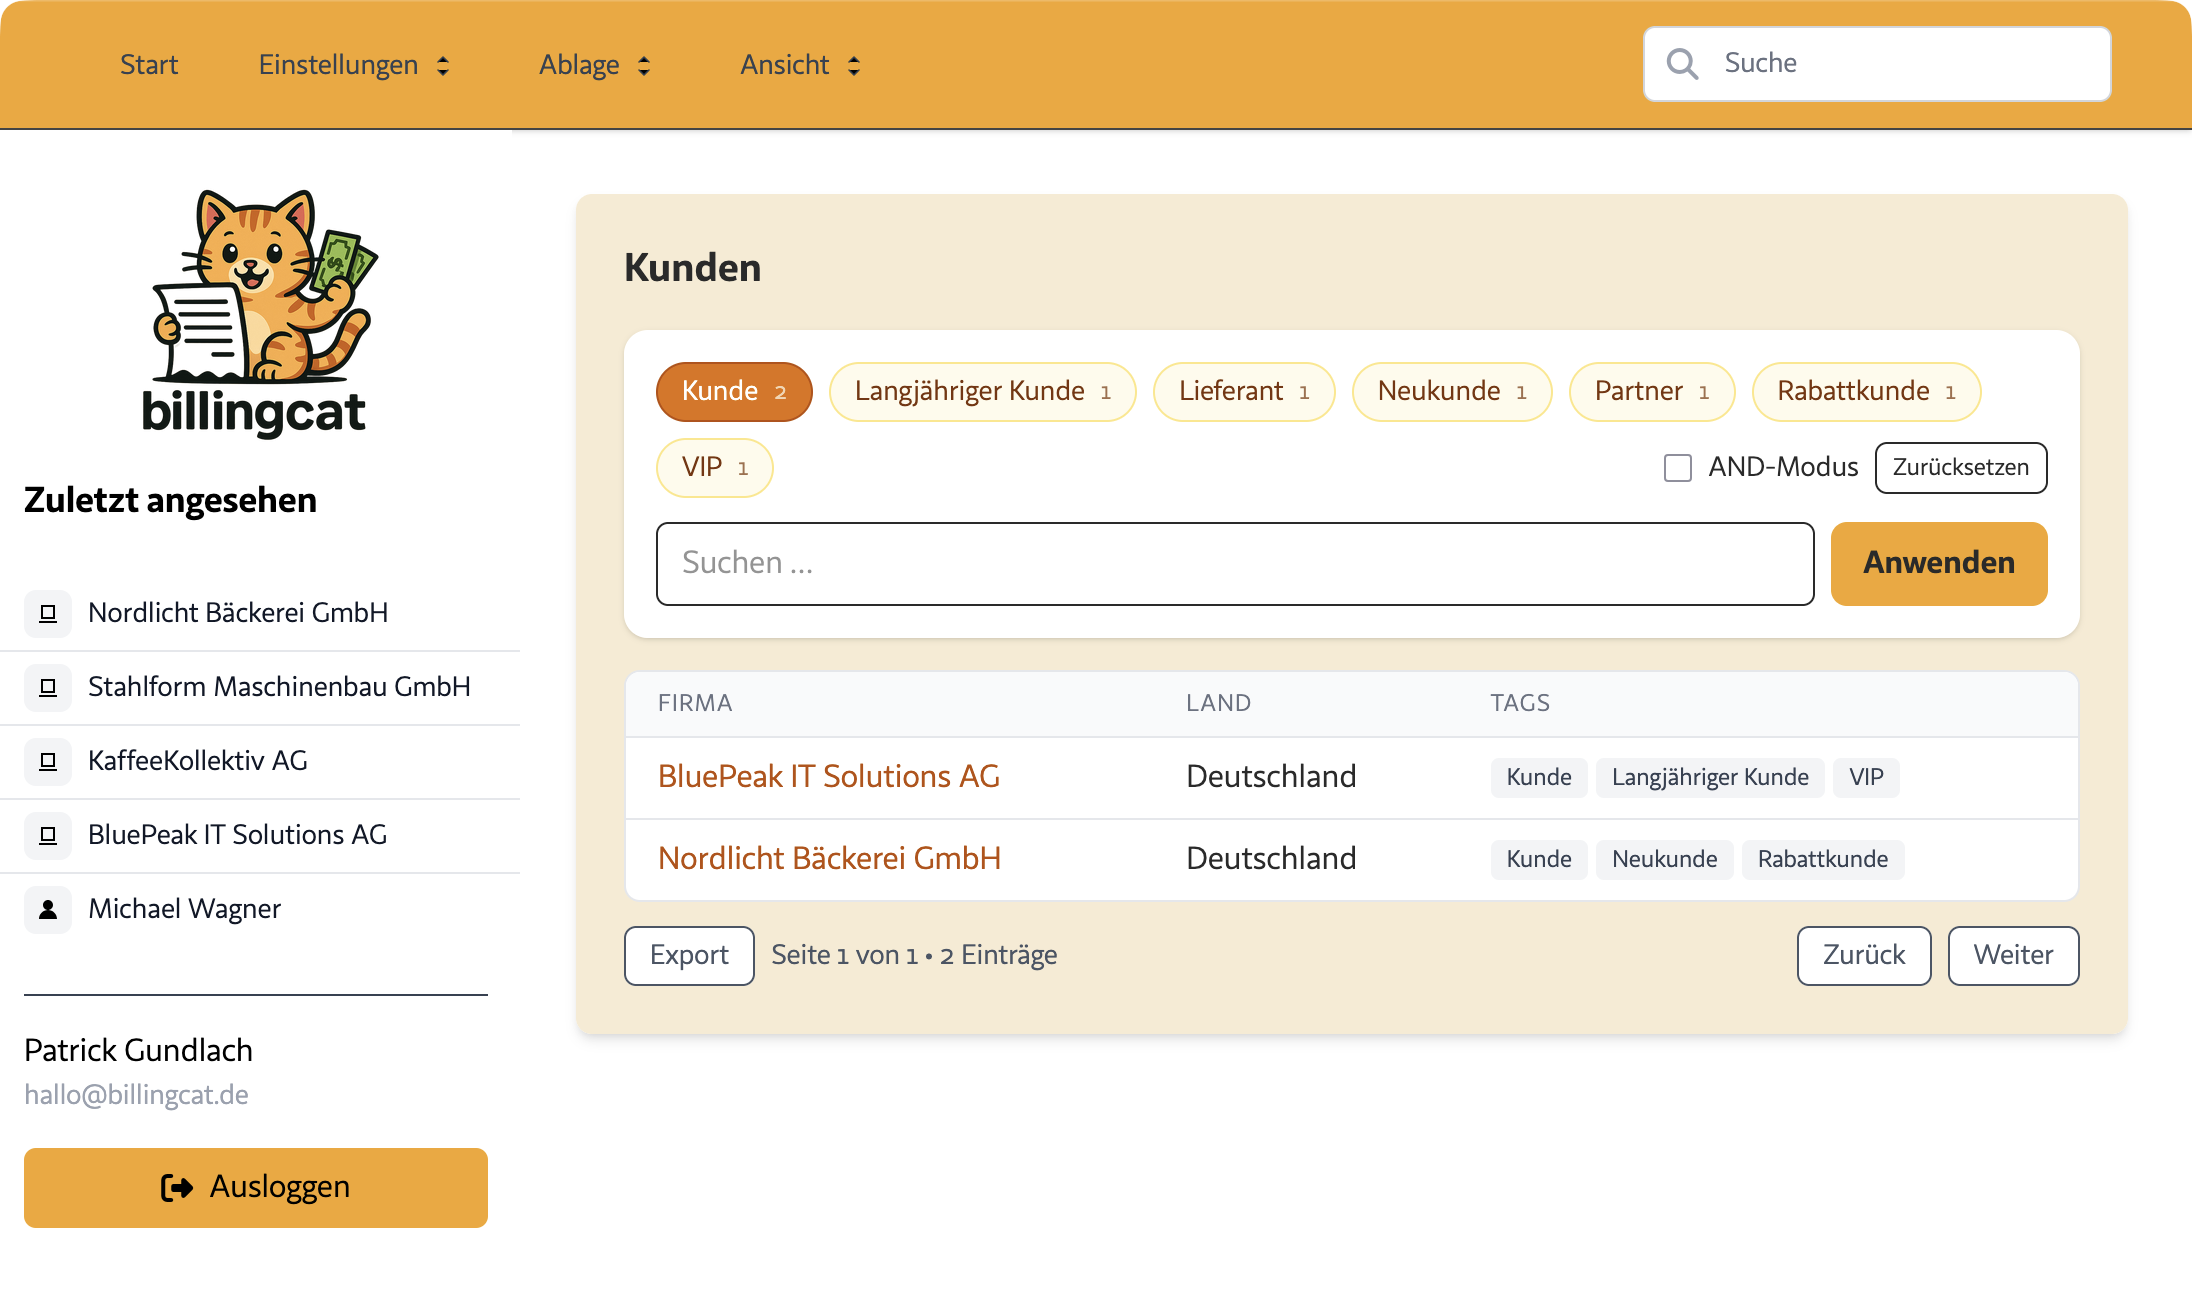Click the company icon beside Nordlicht Bäckerei GmbH

[47, 613]
